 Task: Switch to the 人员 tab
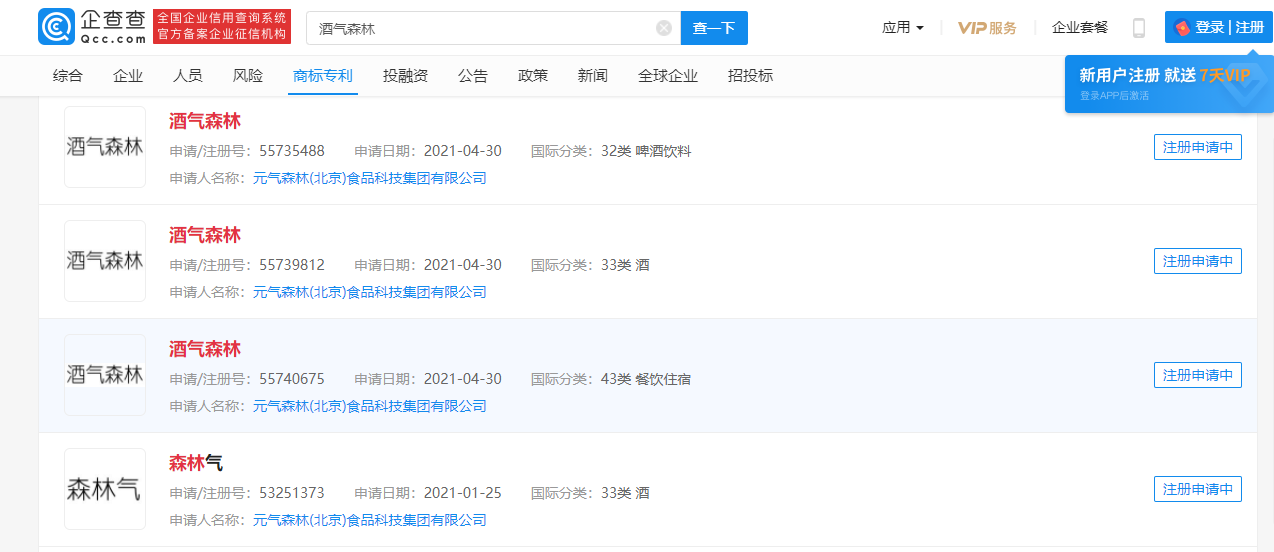click(x=188, y=76)
